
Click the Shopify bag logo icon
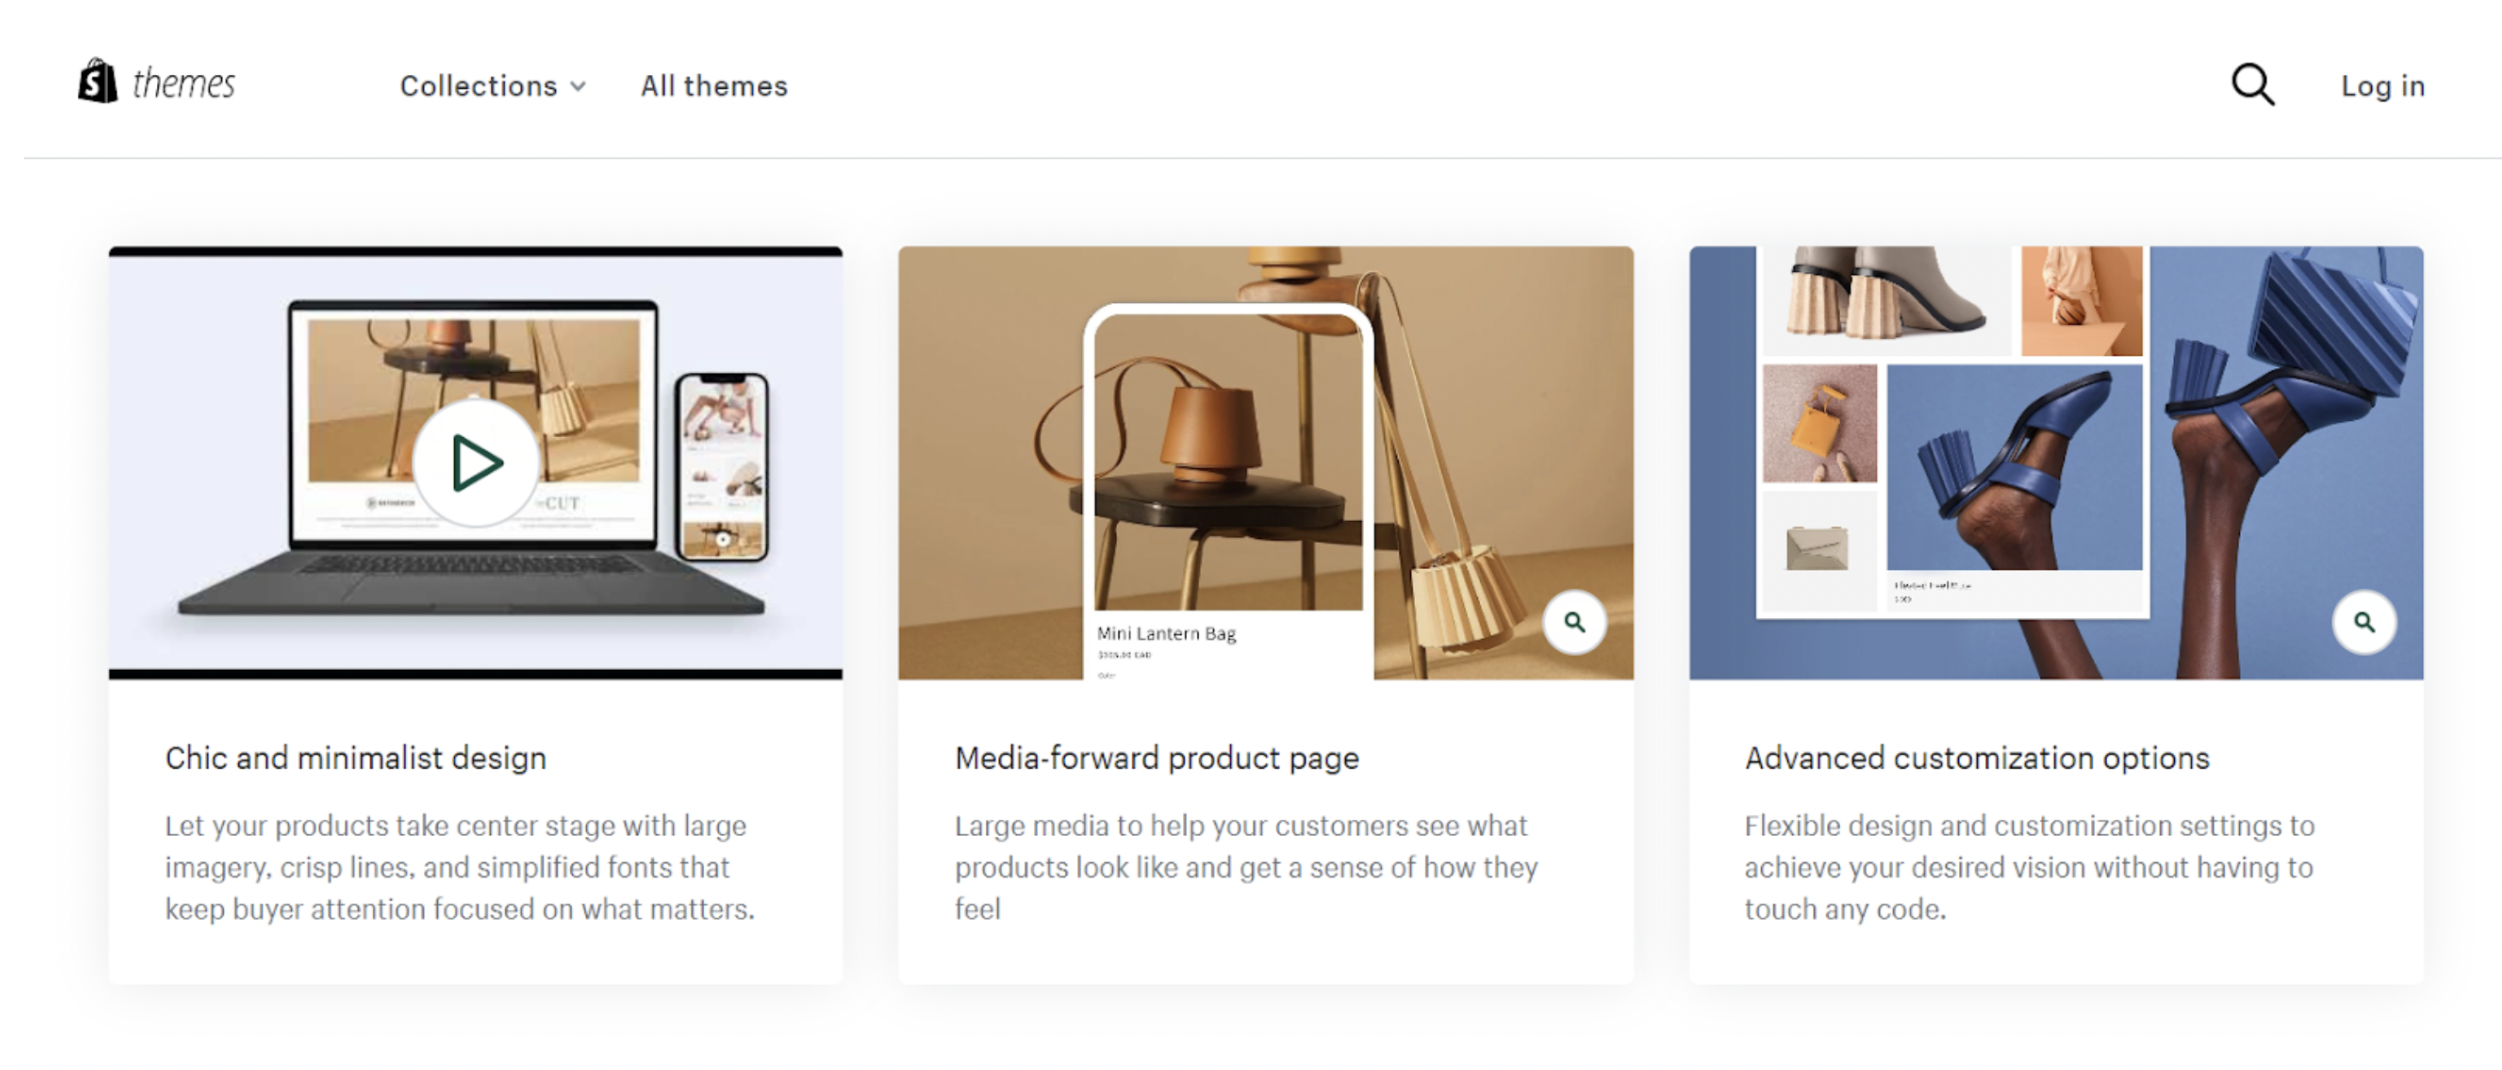[98, 81]
